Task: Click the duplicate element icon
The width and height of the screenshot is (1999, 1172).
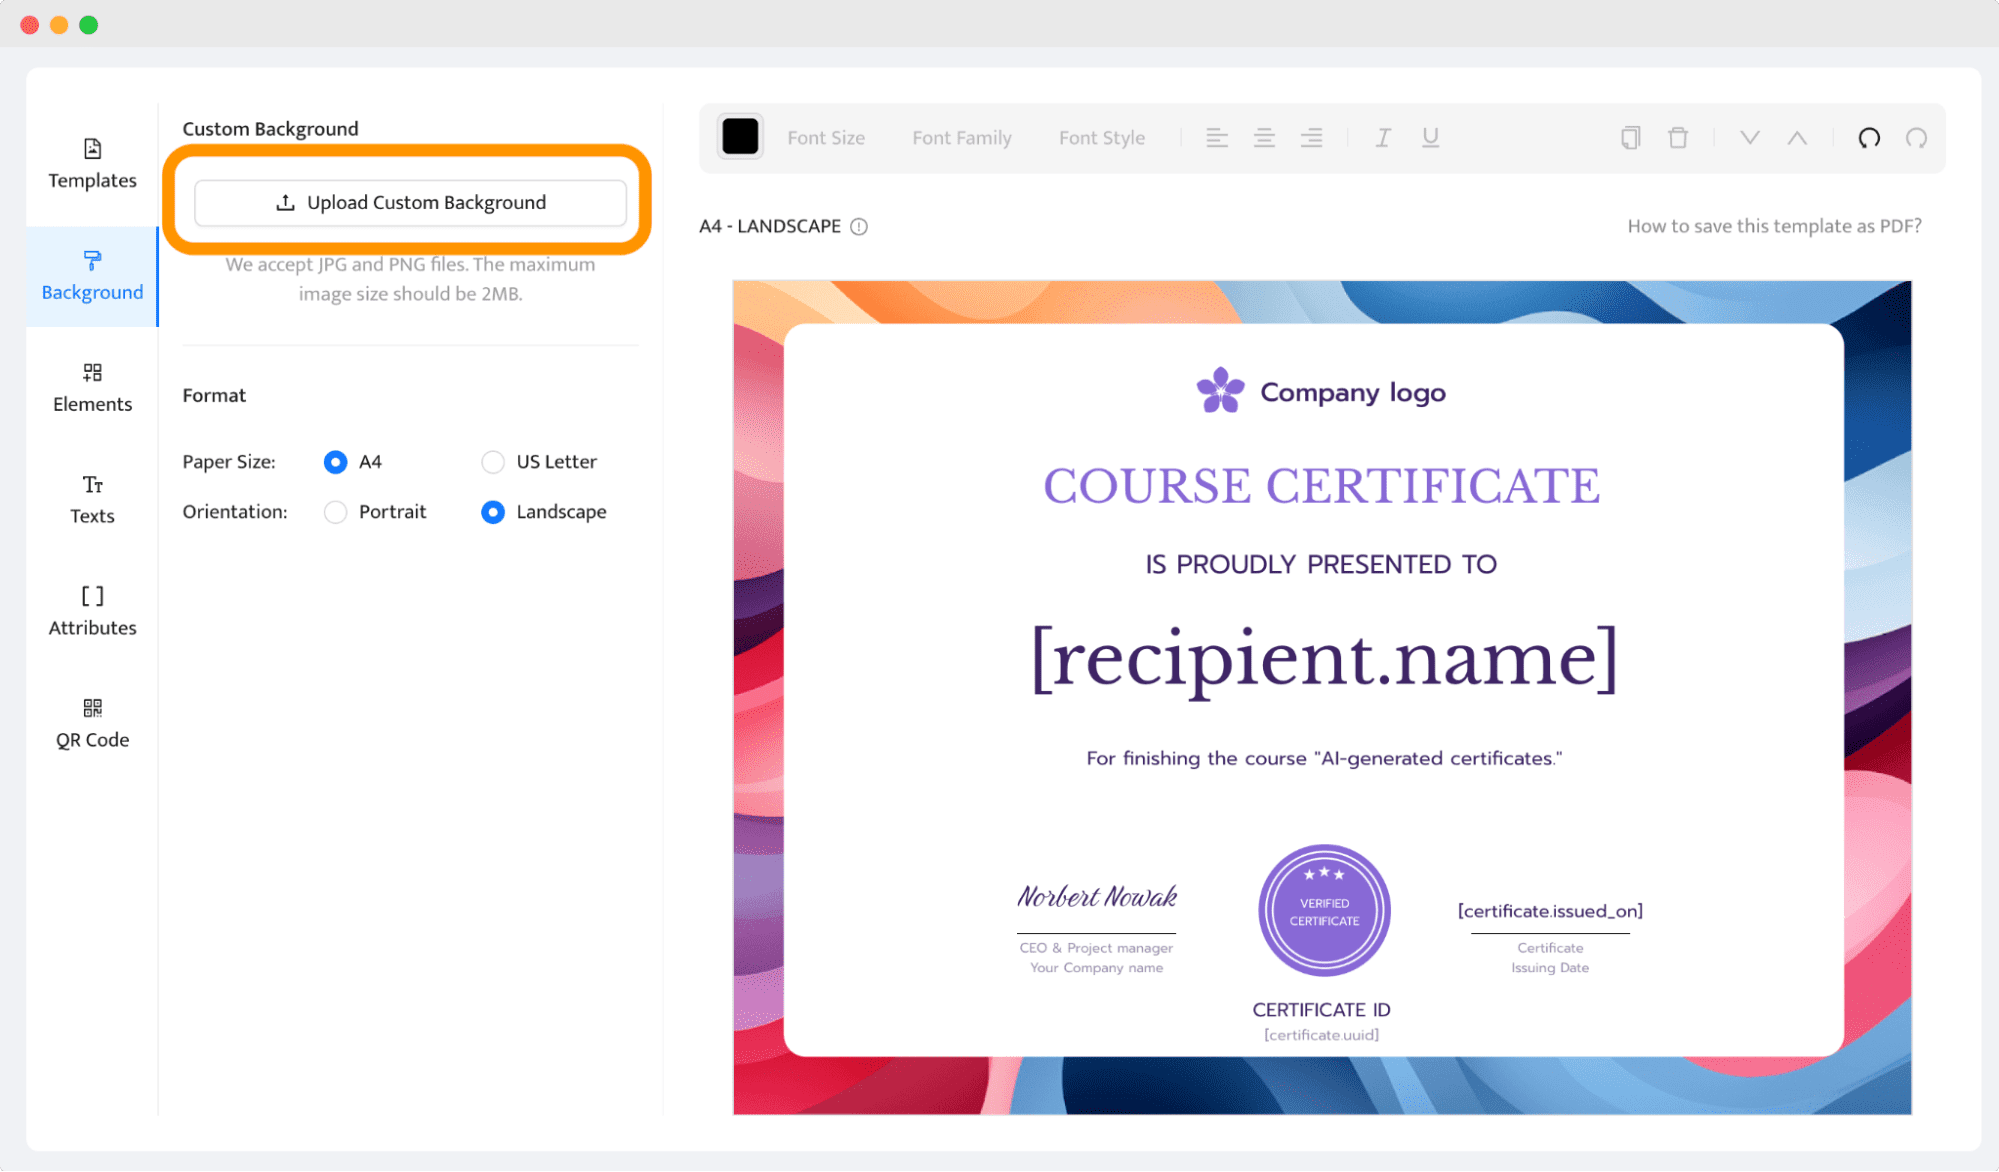Action: click(1630, 138)
